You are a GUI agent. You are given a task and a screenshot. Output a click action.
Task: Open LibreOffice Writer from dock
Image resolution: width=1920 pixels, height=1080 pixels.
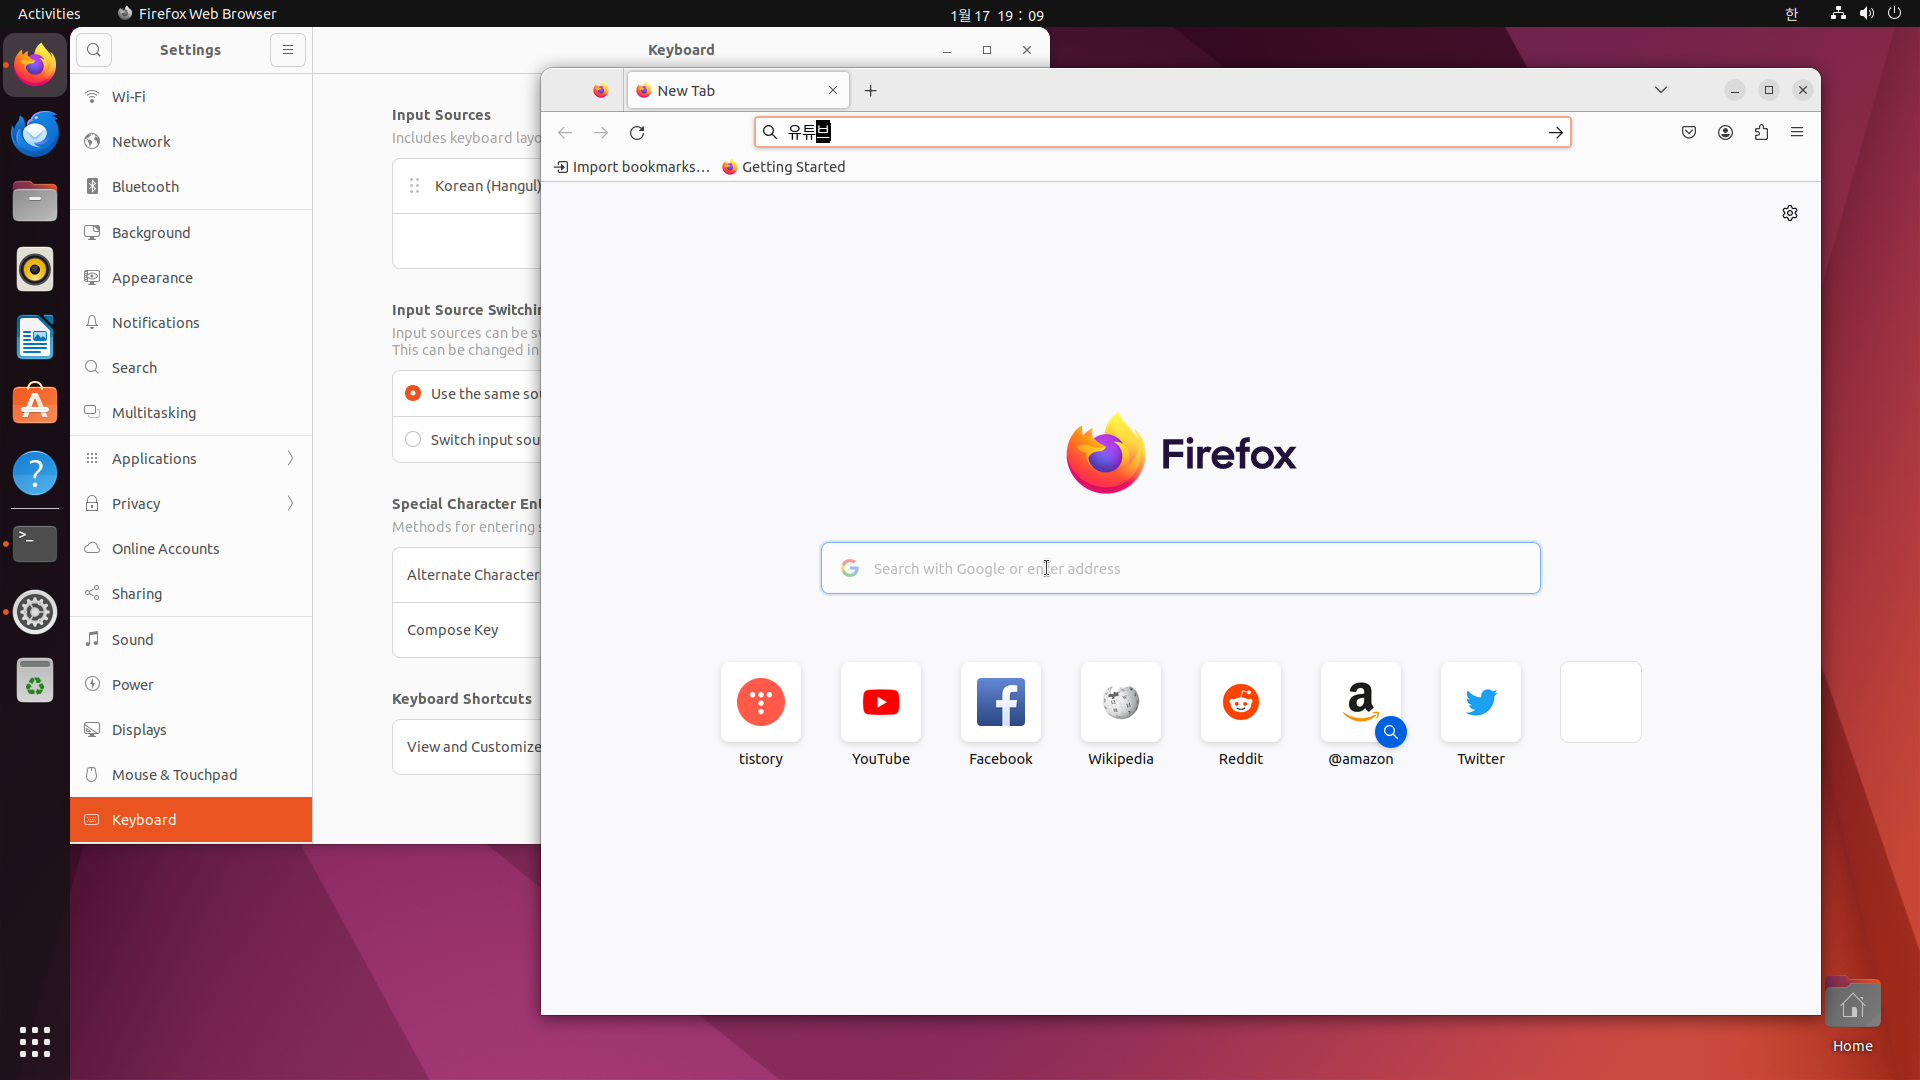(x=35, y=337)
